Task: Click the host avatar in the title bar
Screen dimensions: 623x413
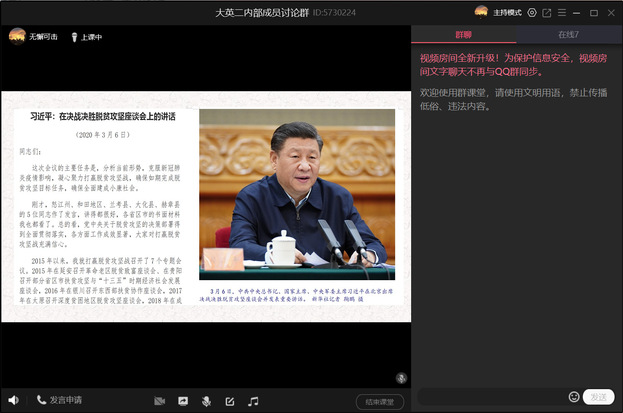Action: tap(481, 12)
